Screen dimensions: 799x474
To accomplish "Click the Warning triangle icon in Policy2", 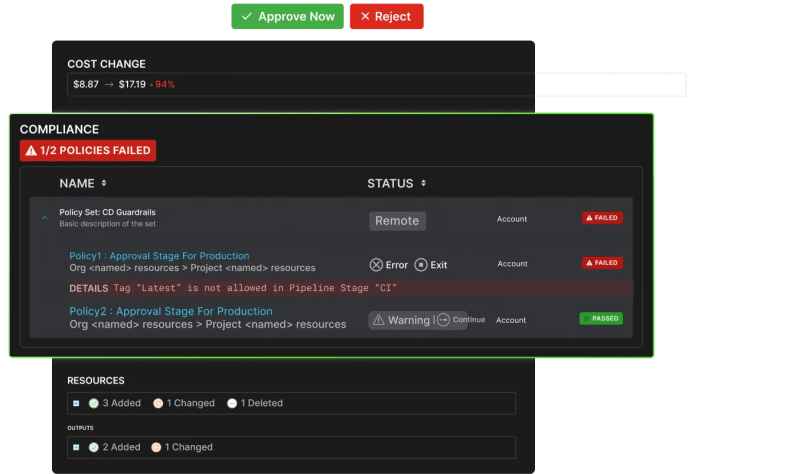I will pyautogui.click(x=379, y=320).
